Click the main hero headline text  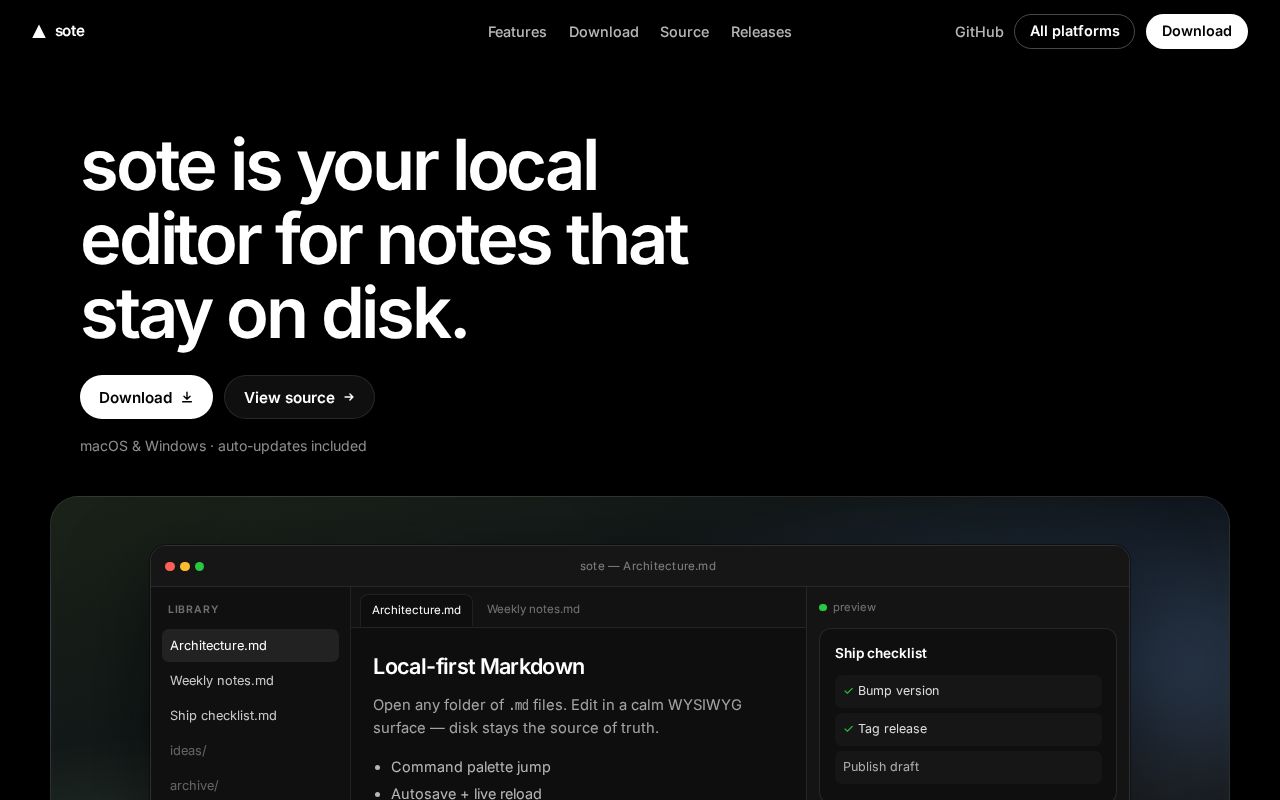tap(384, 240)
